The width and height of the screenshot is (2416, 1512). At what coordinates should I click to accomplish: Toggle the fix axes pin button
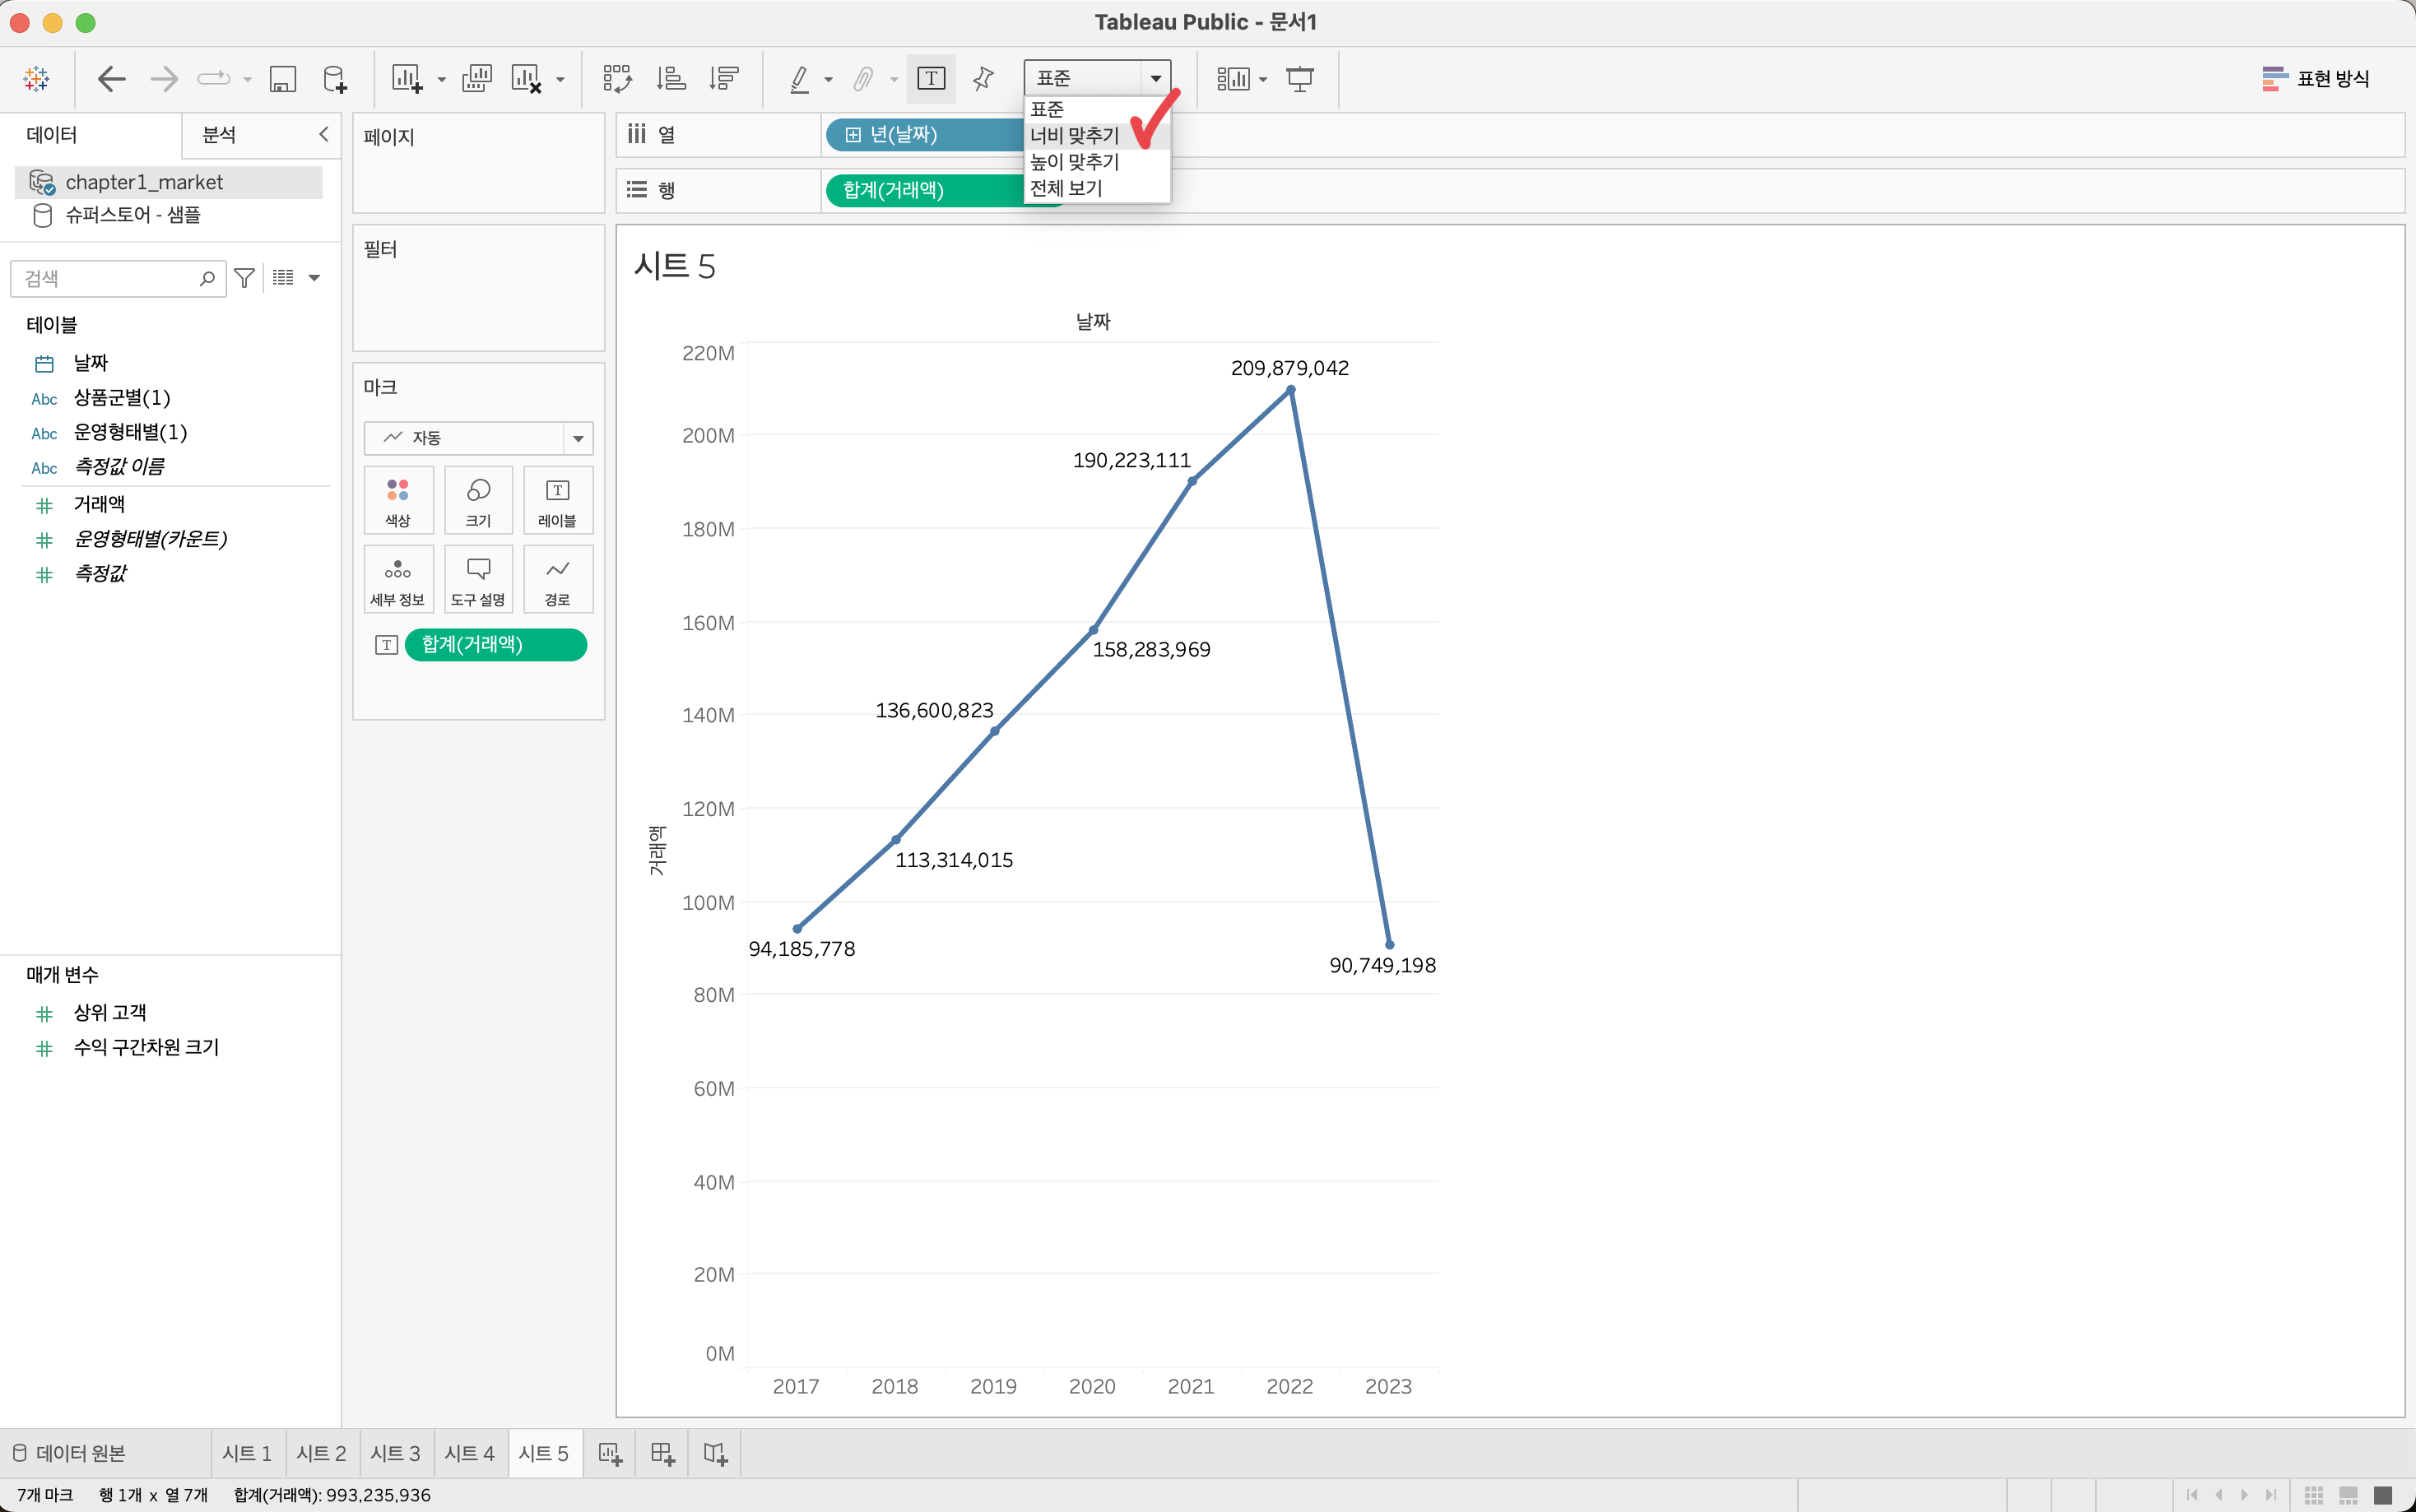pyautogui.click(x=983, y=78)
